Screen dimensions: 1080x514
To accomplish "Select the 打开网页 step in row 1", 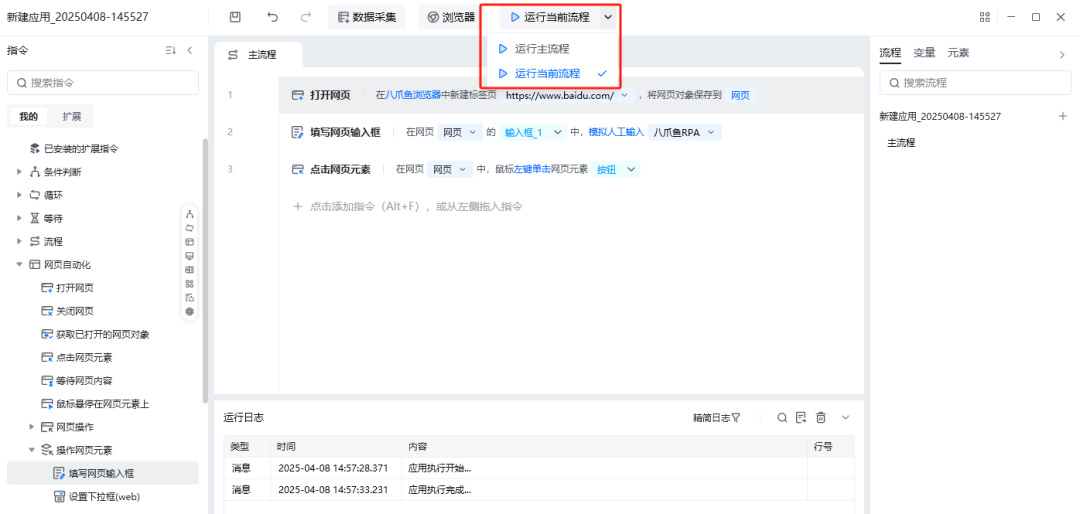I will click(571, 96).
